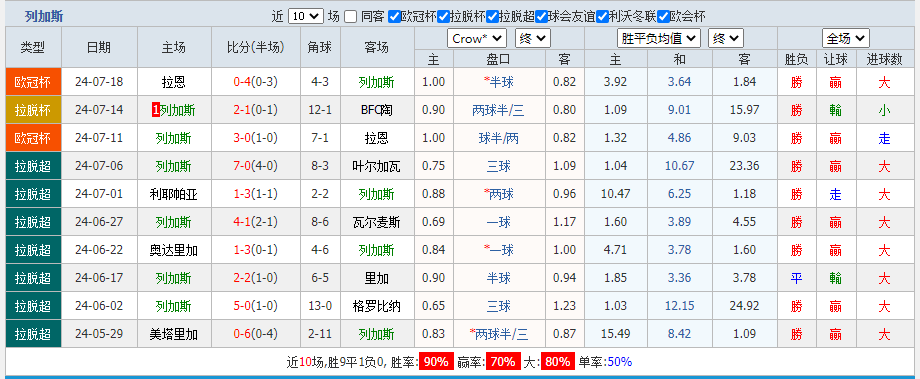Click the 15.97 away odds value
This screenshot has height=379, width=920.
pos(745,110)
